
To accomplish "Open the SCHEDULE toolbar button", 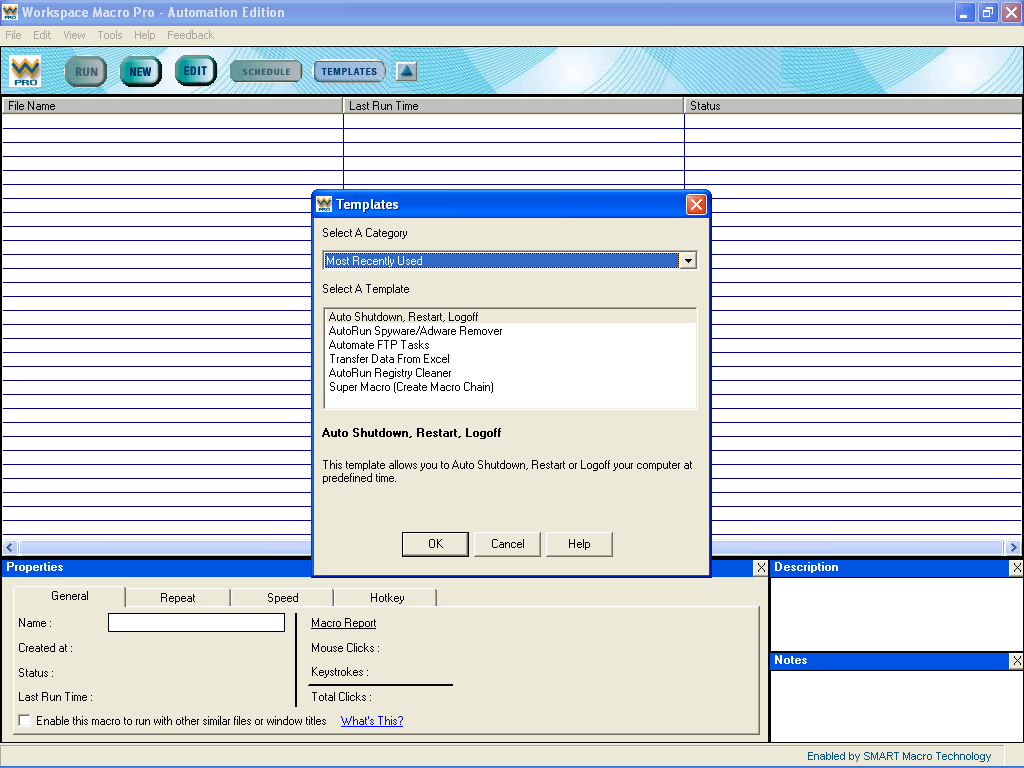I will (x=266, y=72).
